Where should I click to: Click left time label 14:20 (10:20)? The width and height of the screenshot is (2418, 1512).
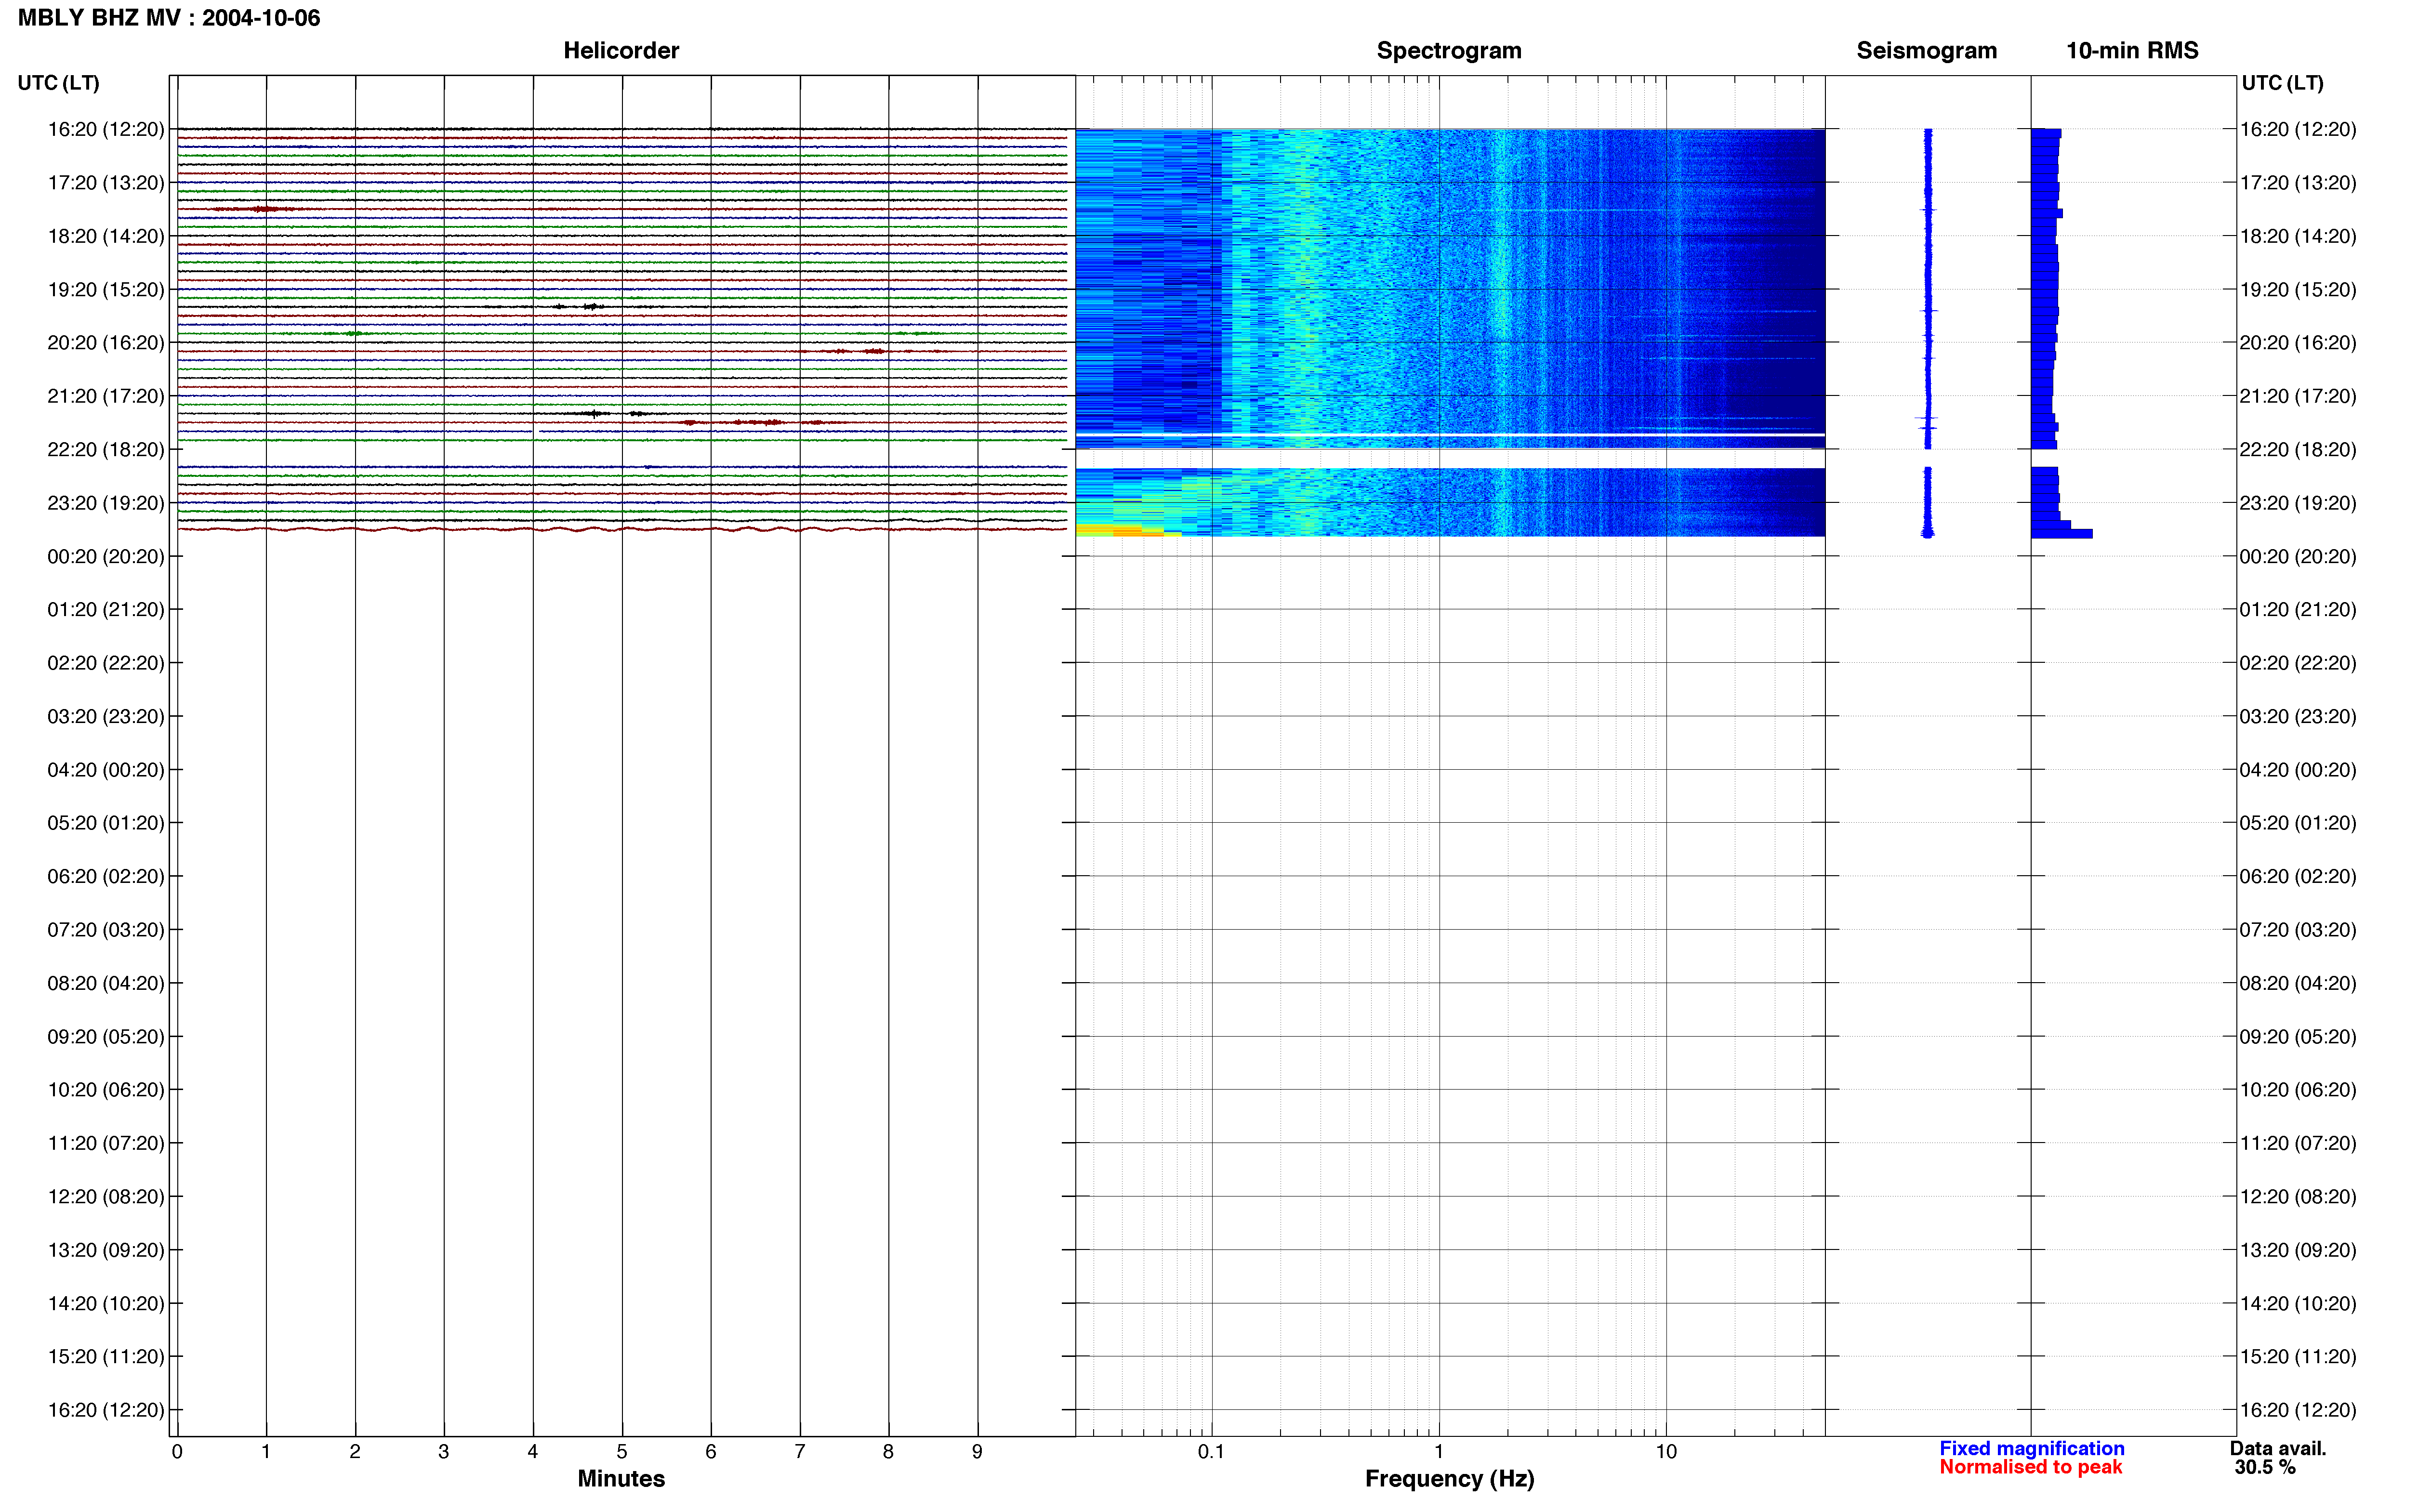pyautogui.click(x=106, y=1303)
